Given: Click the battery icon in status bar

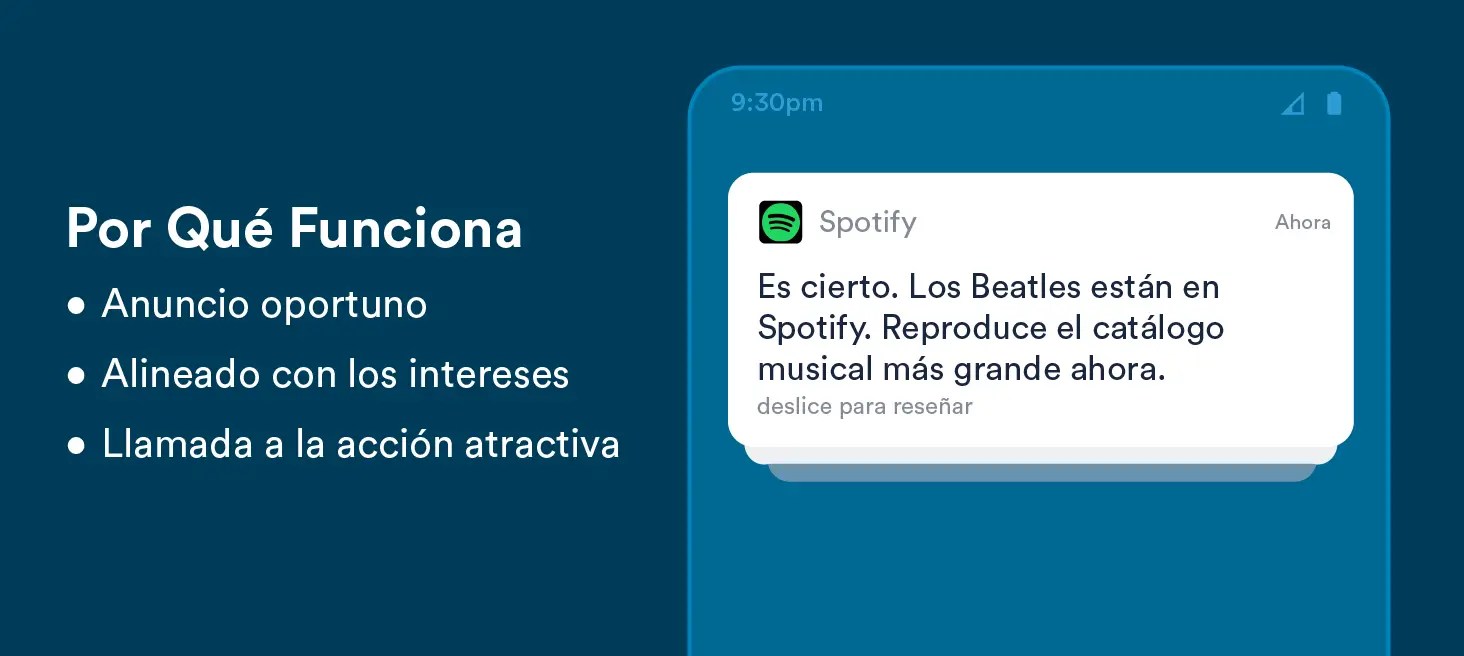Looking at the screenshot, I should pyautogui.click(x=1333, y=103).
